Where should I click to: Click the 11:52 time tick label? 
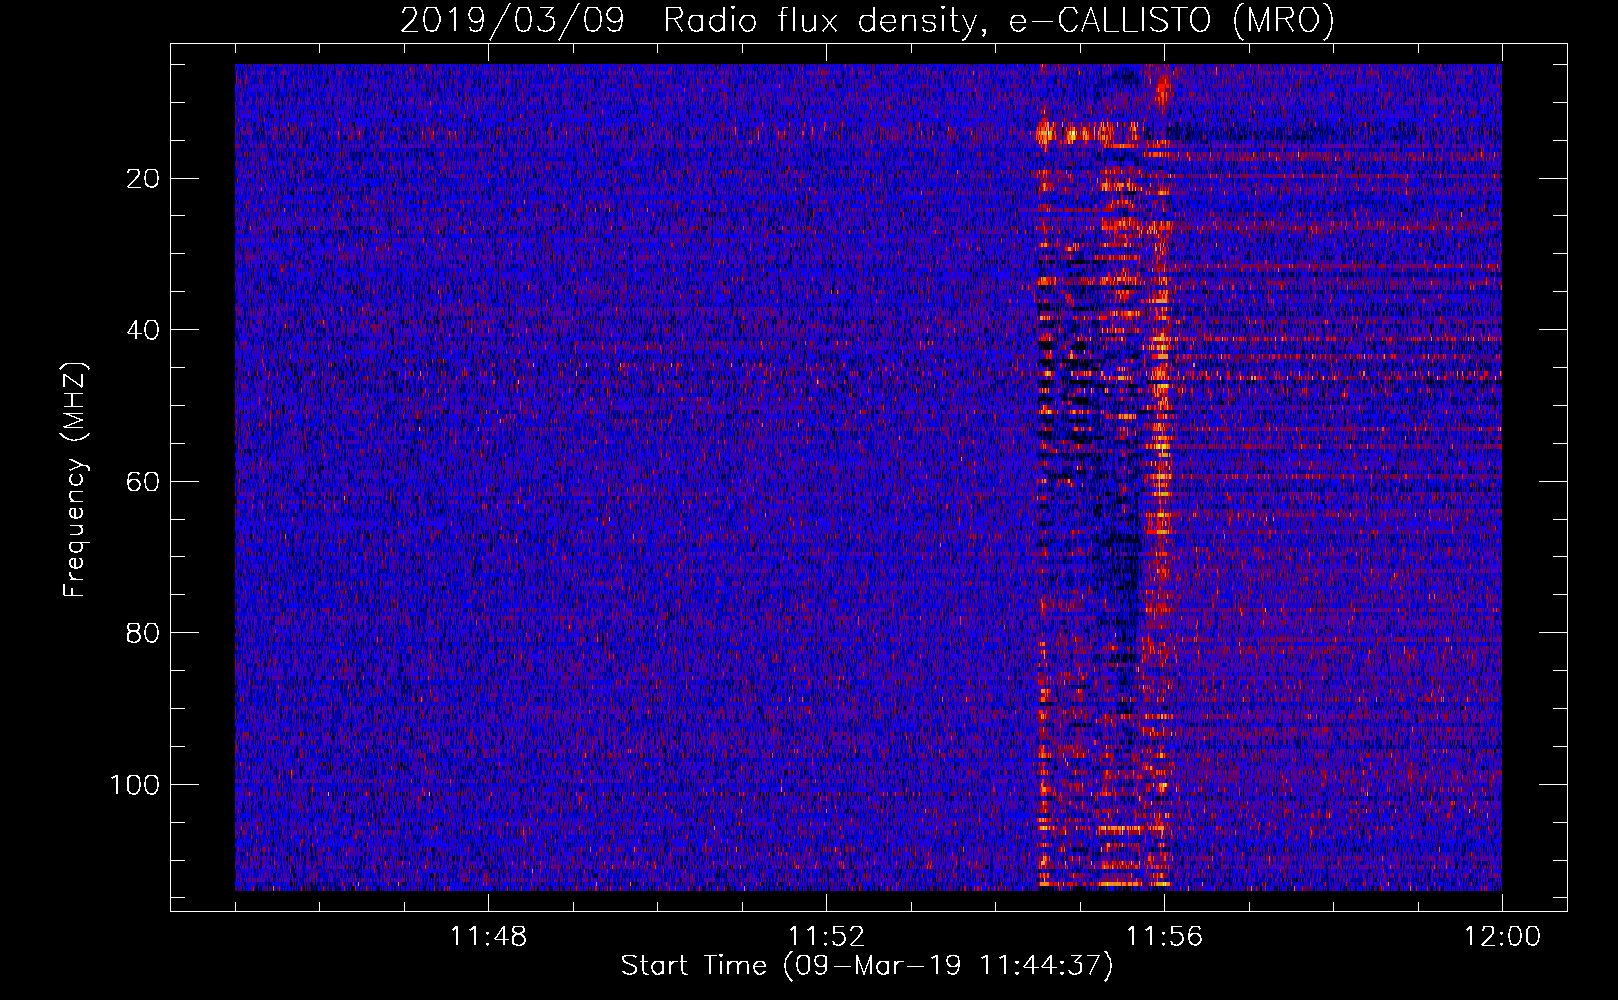click(x=826, y=937)
